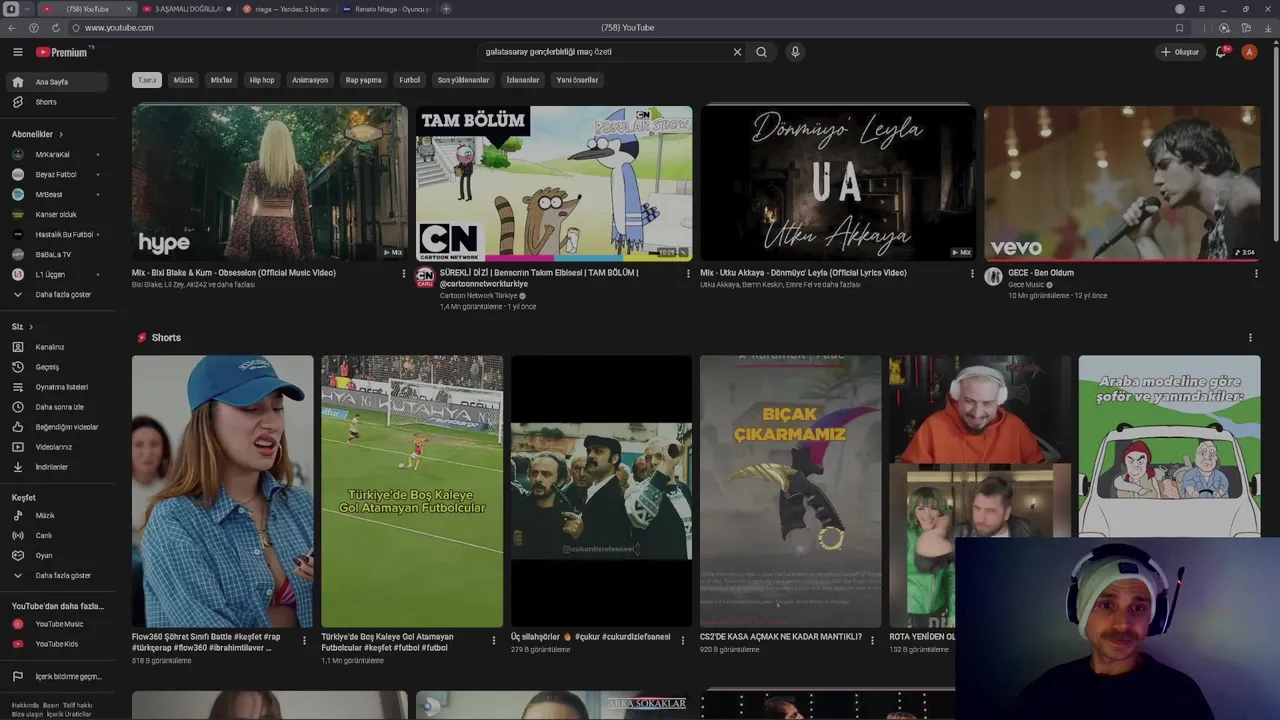
Task: Select the Futbol filter chip
Action: pos(410,80)
